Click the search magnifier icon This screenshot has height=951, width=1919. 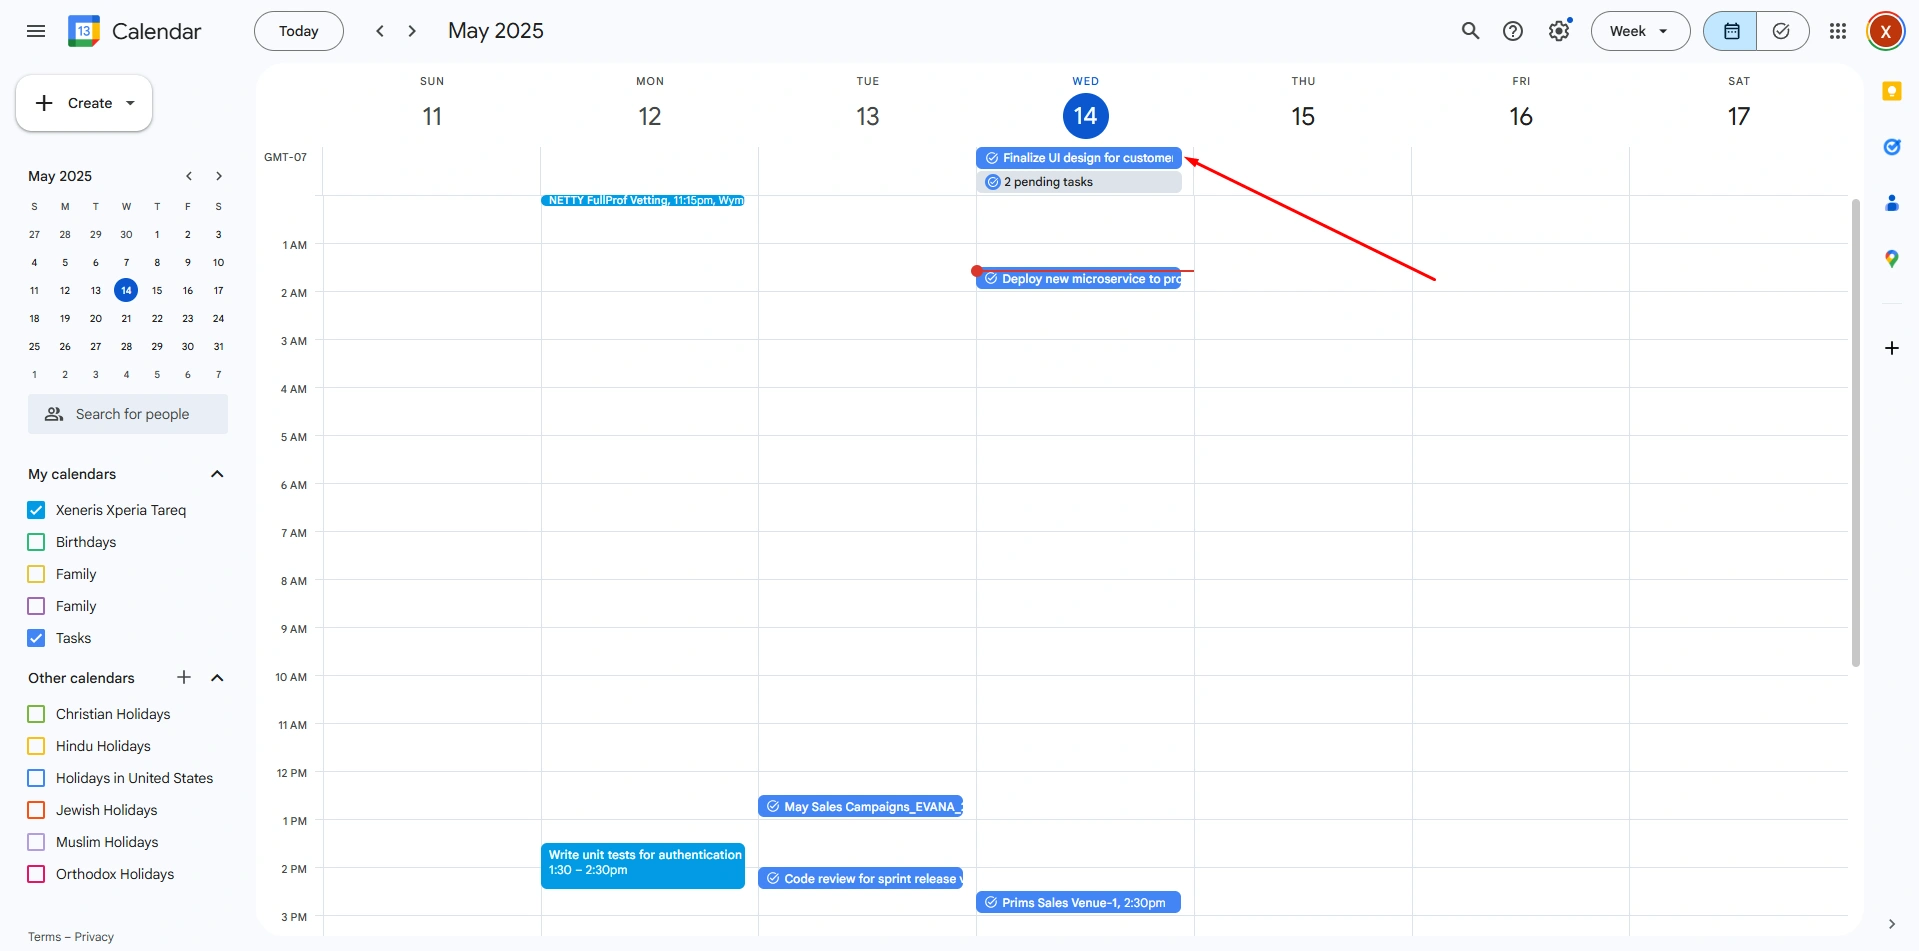[1470, 31]
